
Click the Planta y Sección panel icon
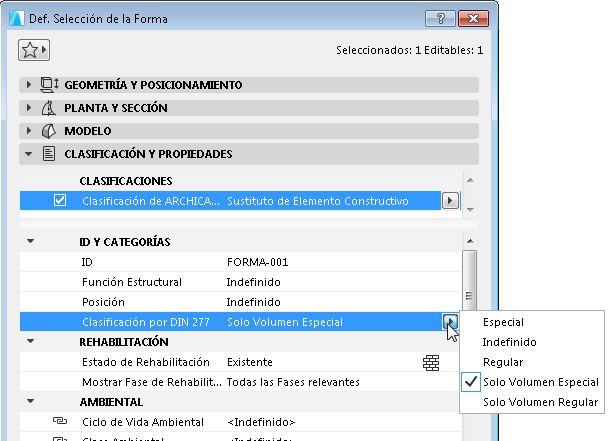[49, 108]
